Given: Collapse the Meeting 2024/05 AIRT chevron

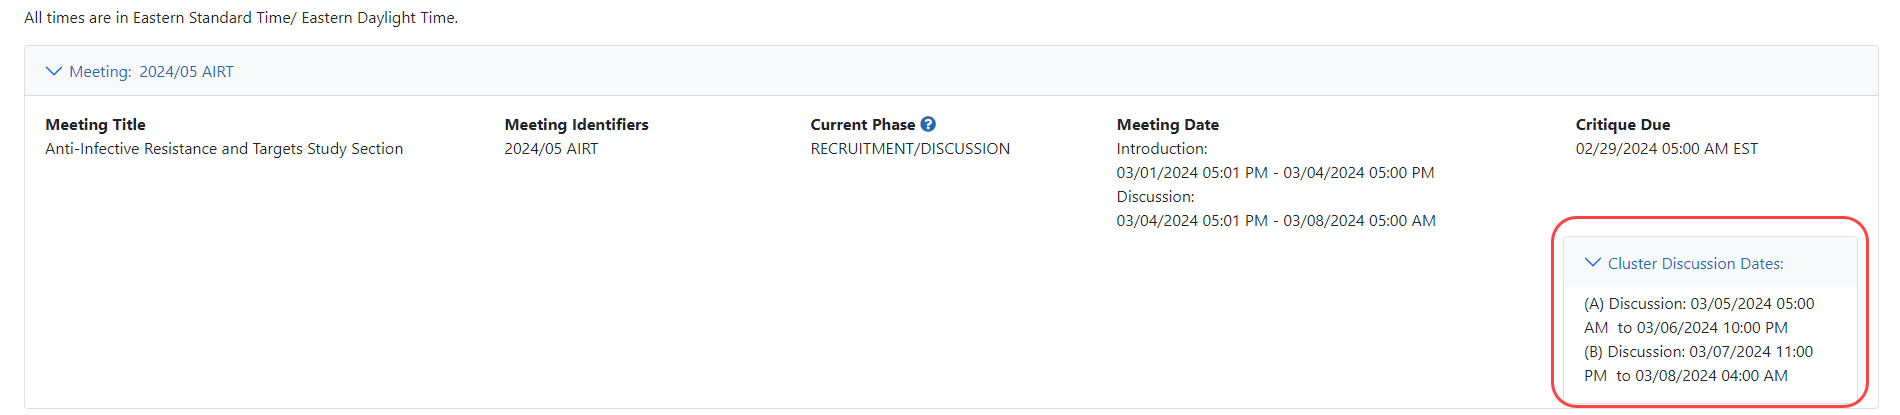Looking at the screenshot, I should coord(54,71).
